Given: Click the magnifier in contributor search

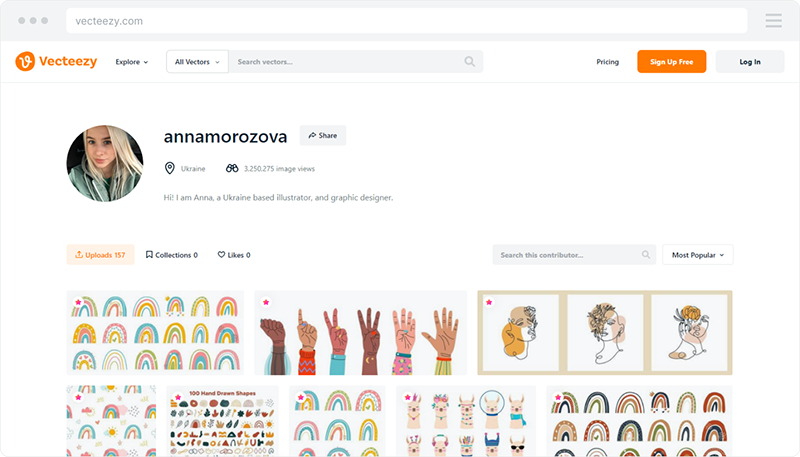Looking at the screenshot, I should point(646,255).
